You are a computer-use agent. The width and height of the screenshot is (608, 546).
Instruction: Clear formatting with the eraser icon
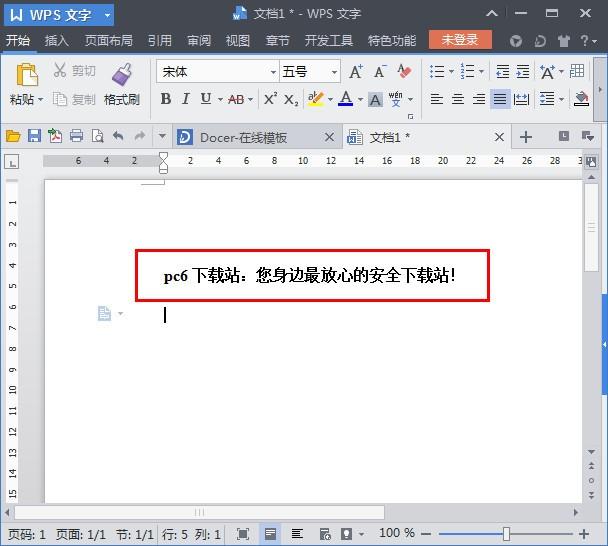tap(404, 71)
